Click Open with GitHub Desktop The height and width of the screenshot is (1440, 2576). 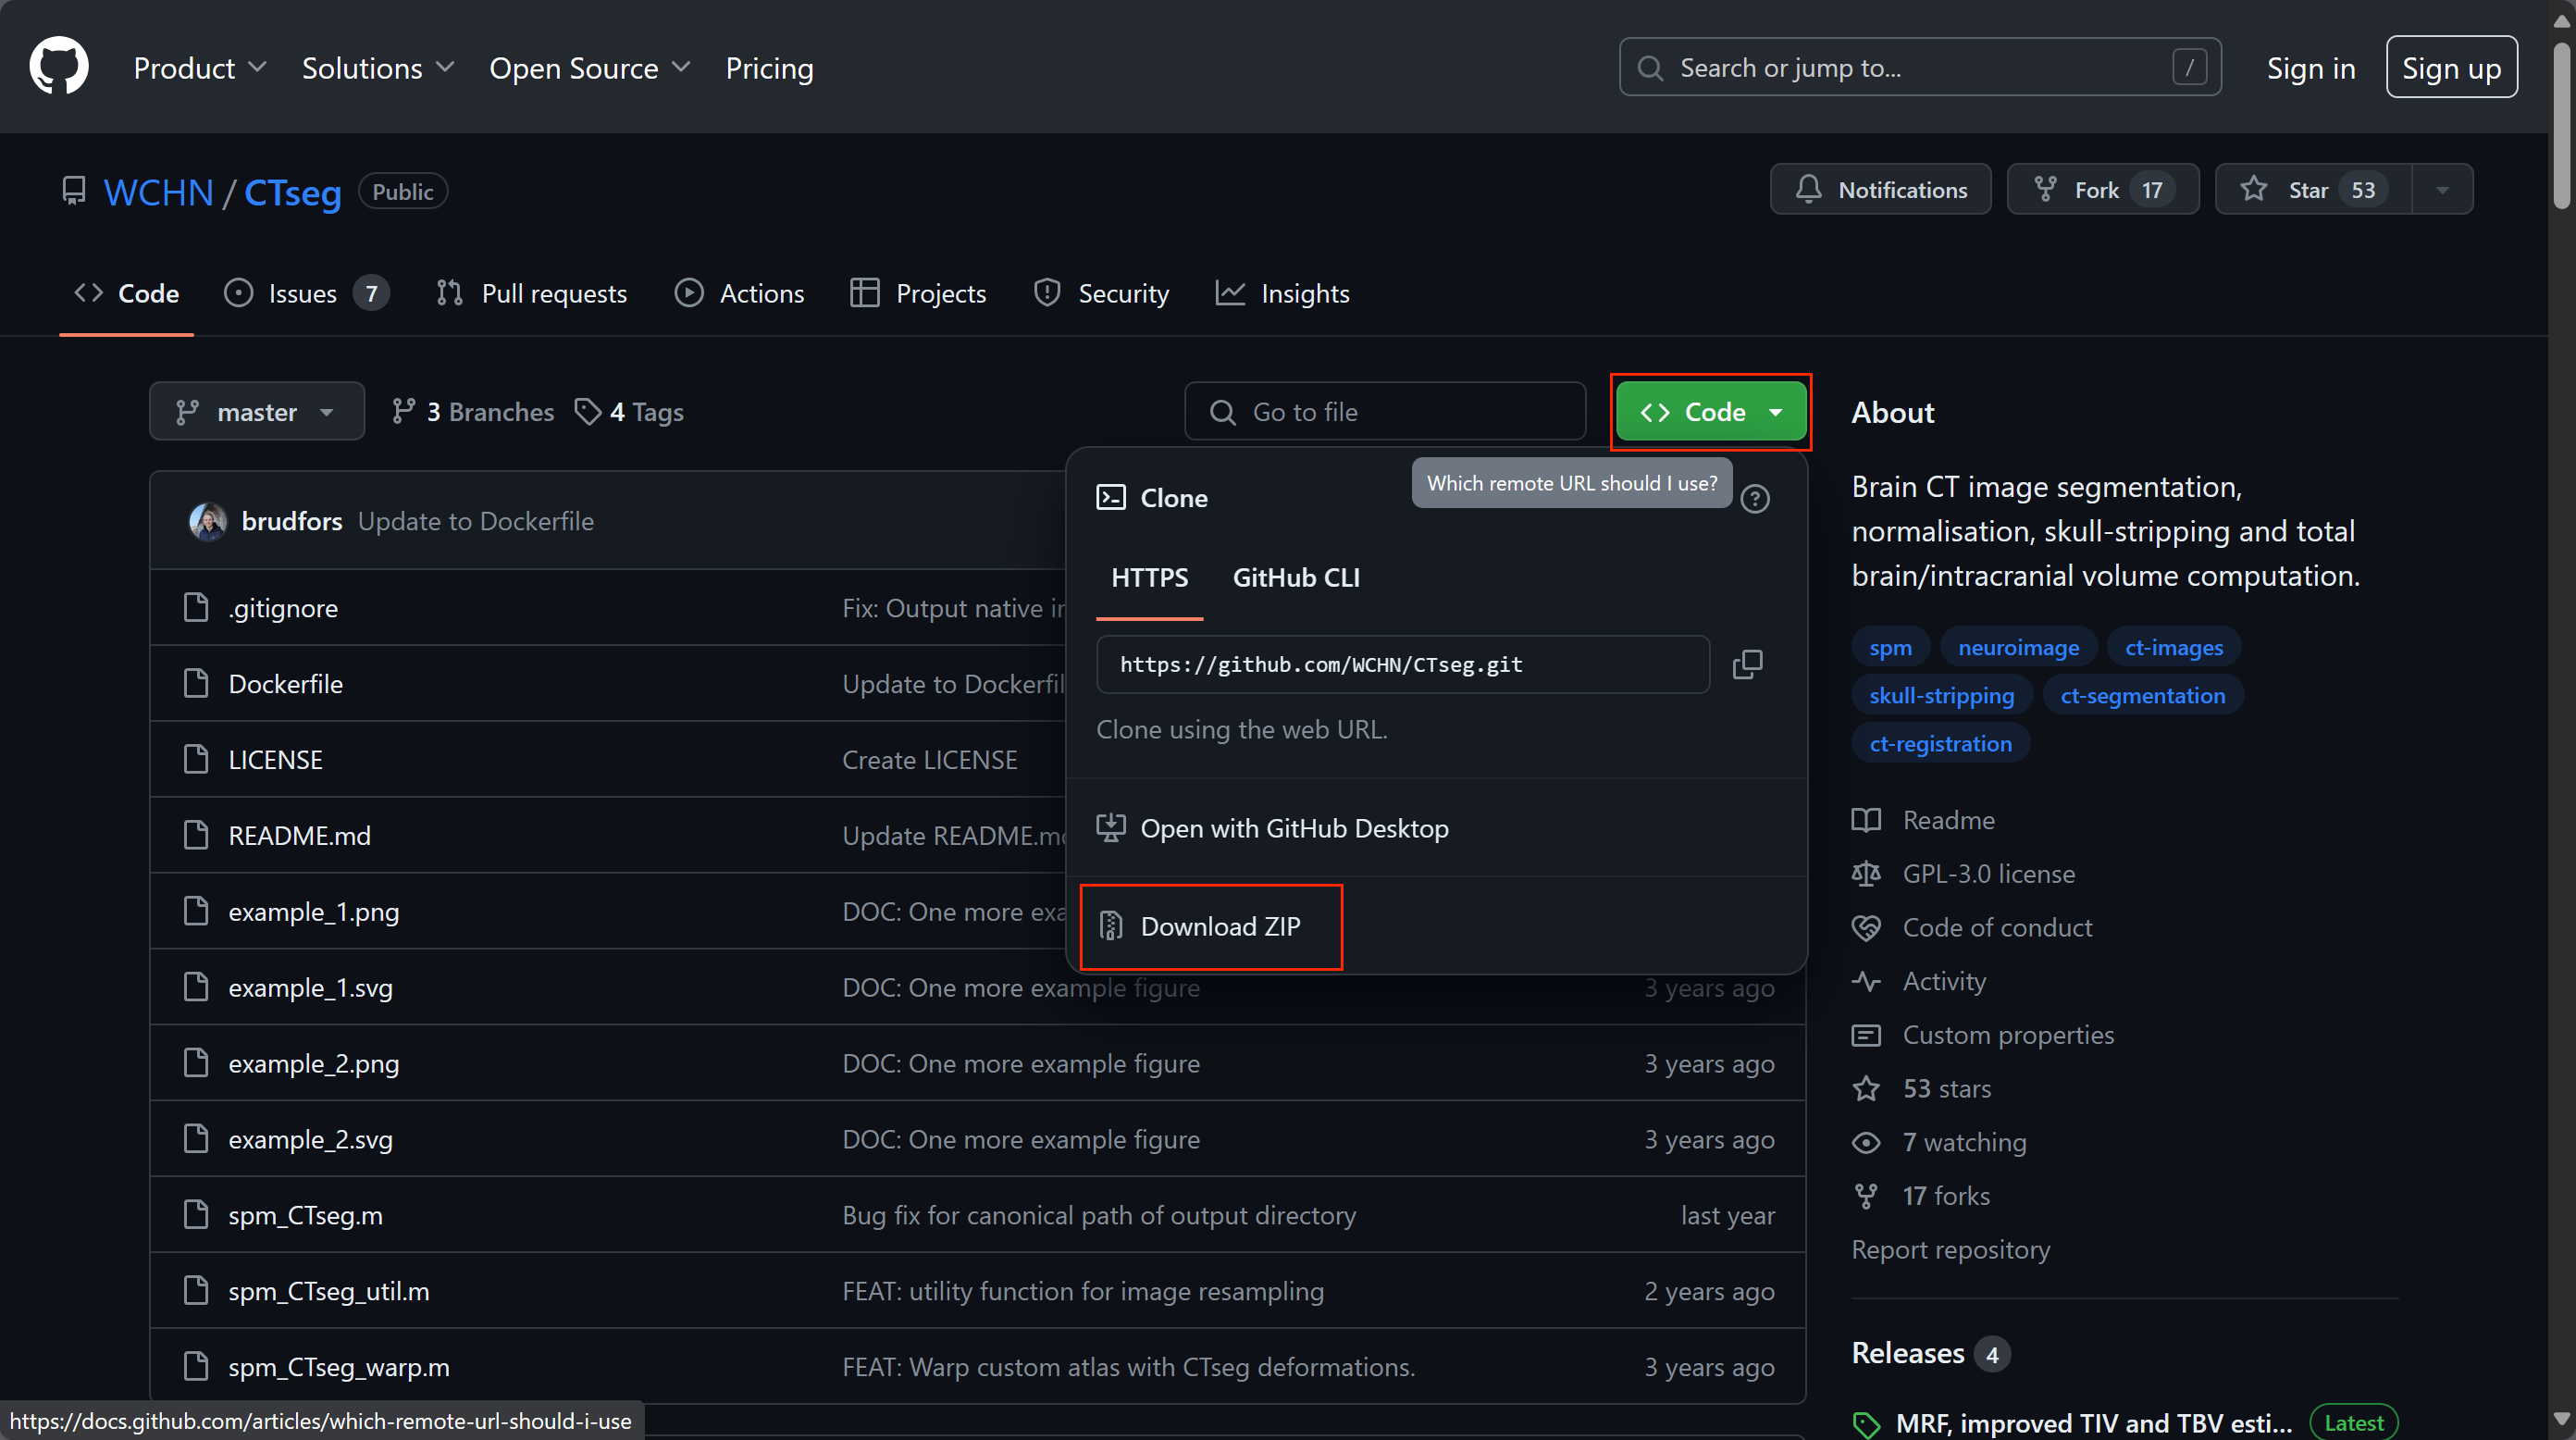[1294, 828]
